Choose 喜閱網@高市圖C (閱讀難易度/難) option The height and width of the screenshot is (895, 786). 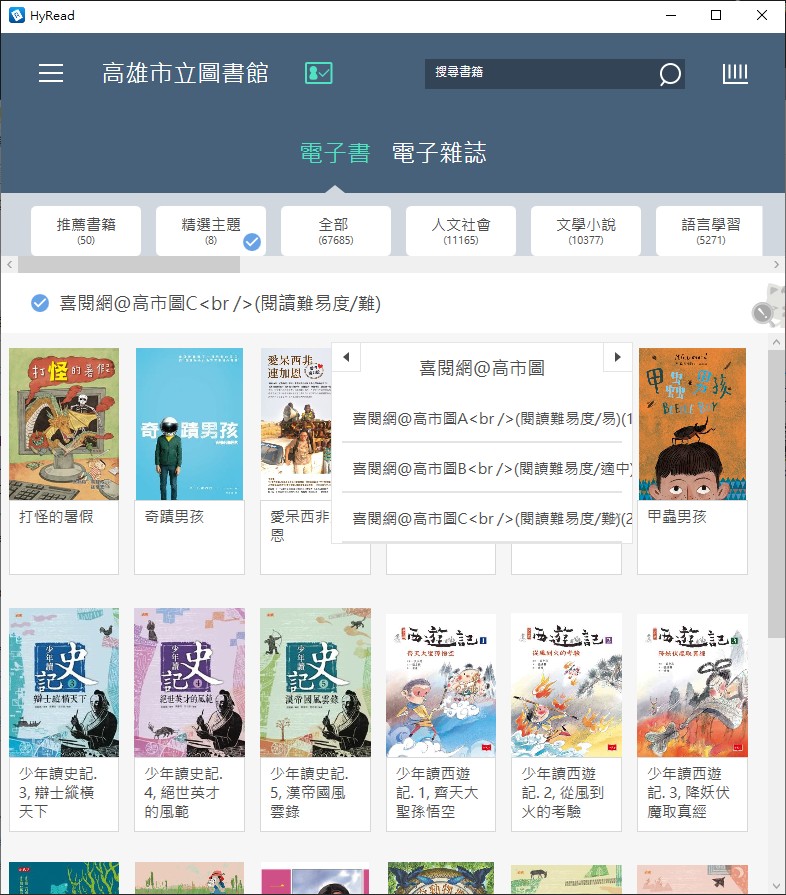[492, 518]
